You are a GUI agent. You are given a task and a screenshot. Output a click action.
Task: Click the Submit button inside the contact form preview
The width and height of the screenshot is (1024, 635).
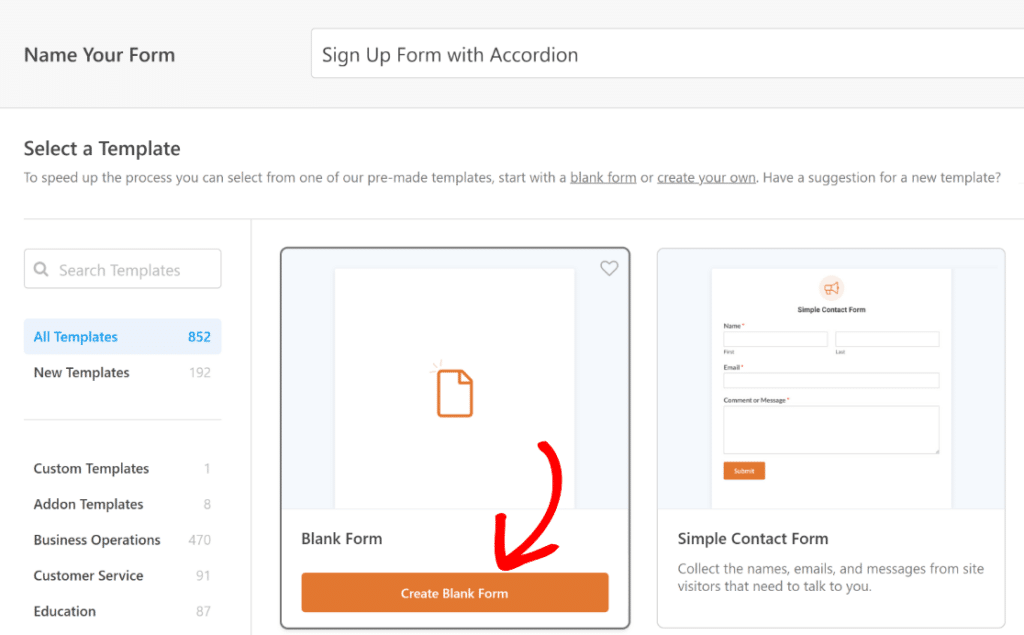[744, 469]
